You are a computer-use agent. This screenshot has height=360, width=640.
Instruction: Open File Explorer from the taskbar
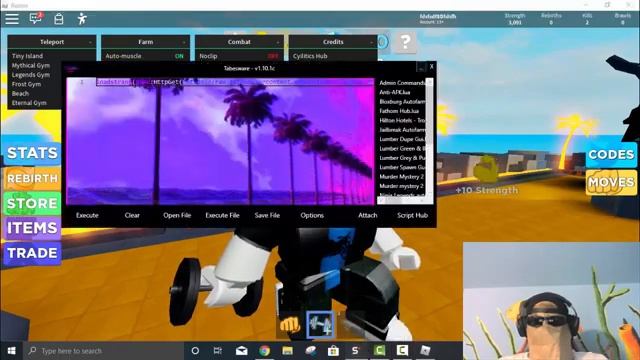click(287, 351)
